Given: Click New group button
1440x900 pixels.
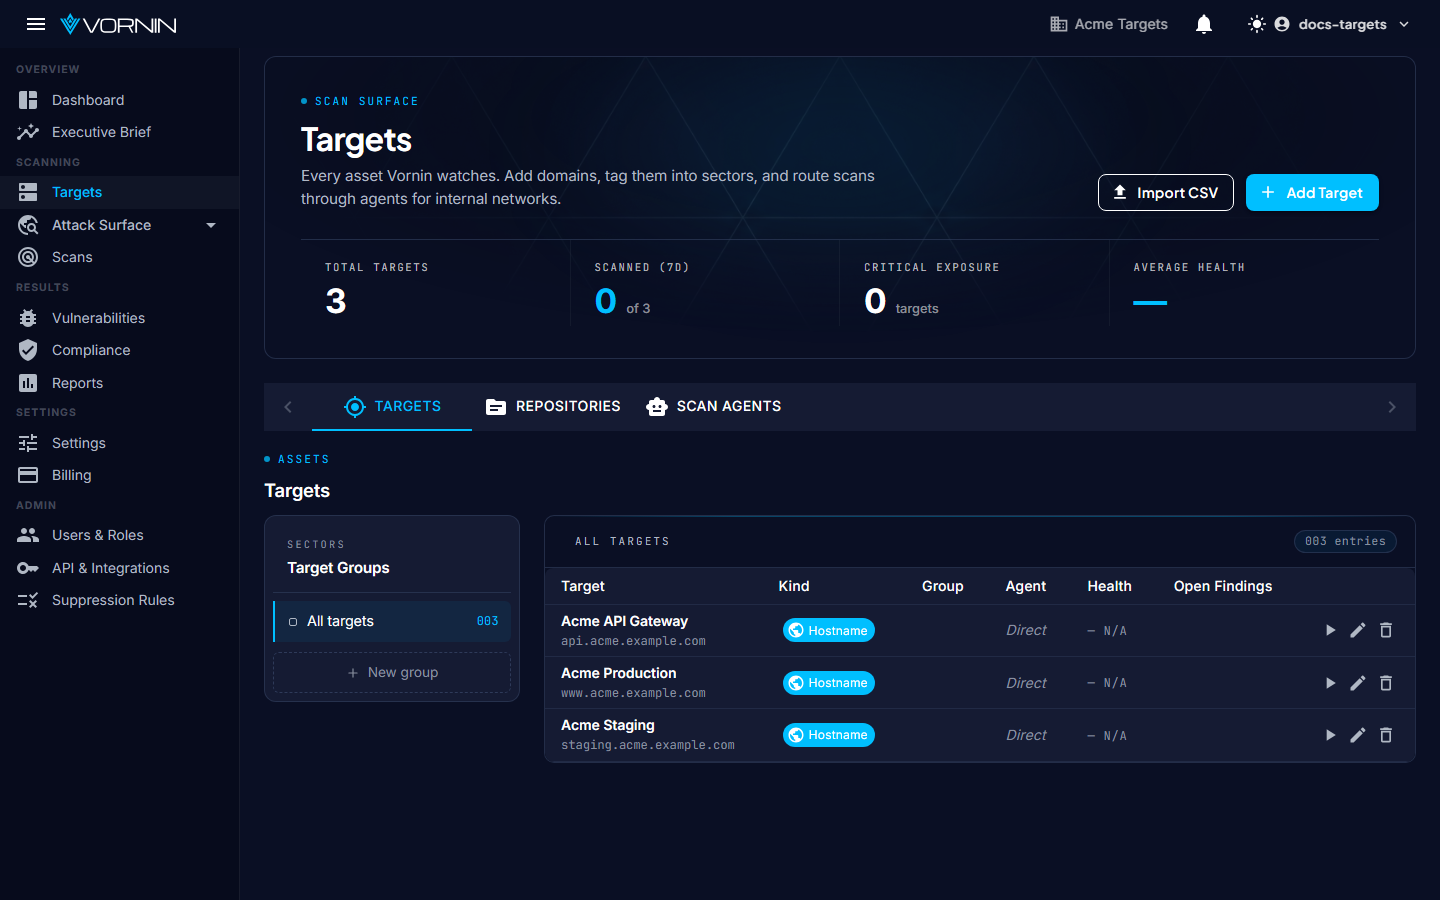Looking at the screenshot, I should pyautogui.click(x=392, y=672).
